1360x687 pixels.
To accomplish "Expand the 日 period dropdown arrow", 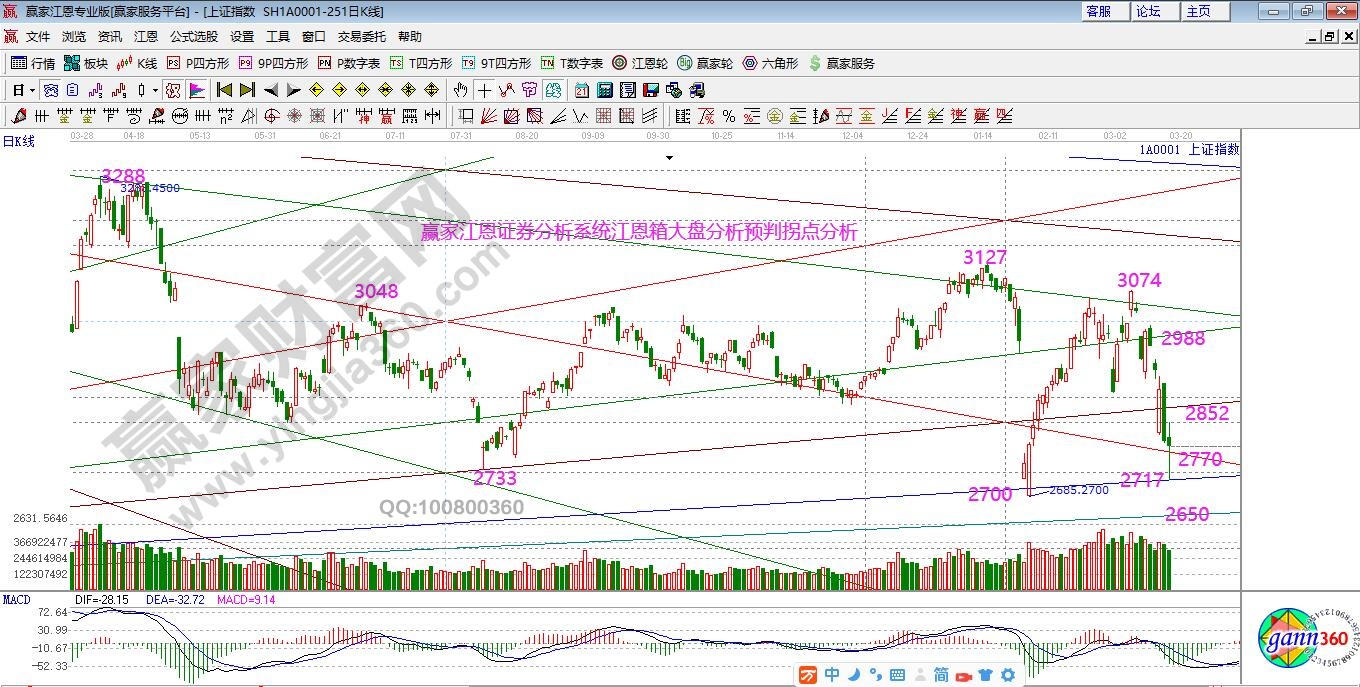I will 32,90.
